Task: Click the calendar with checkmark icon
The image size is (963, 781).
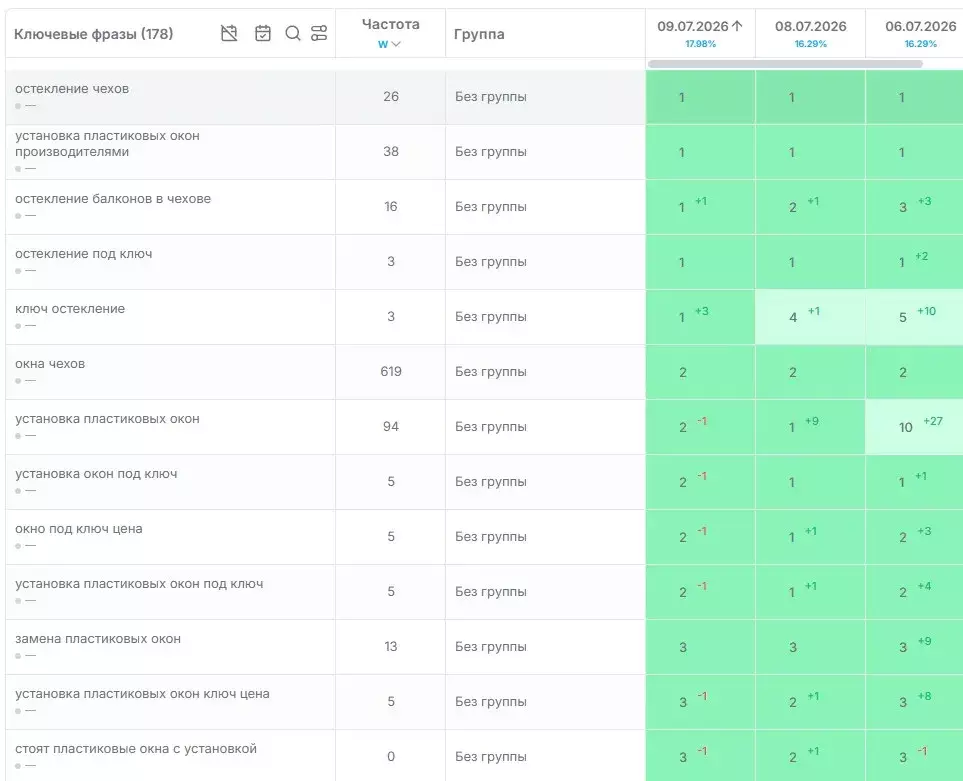Action: (x=263, y=33)
